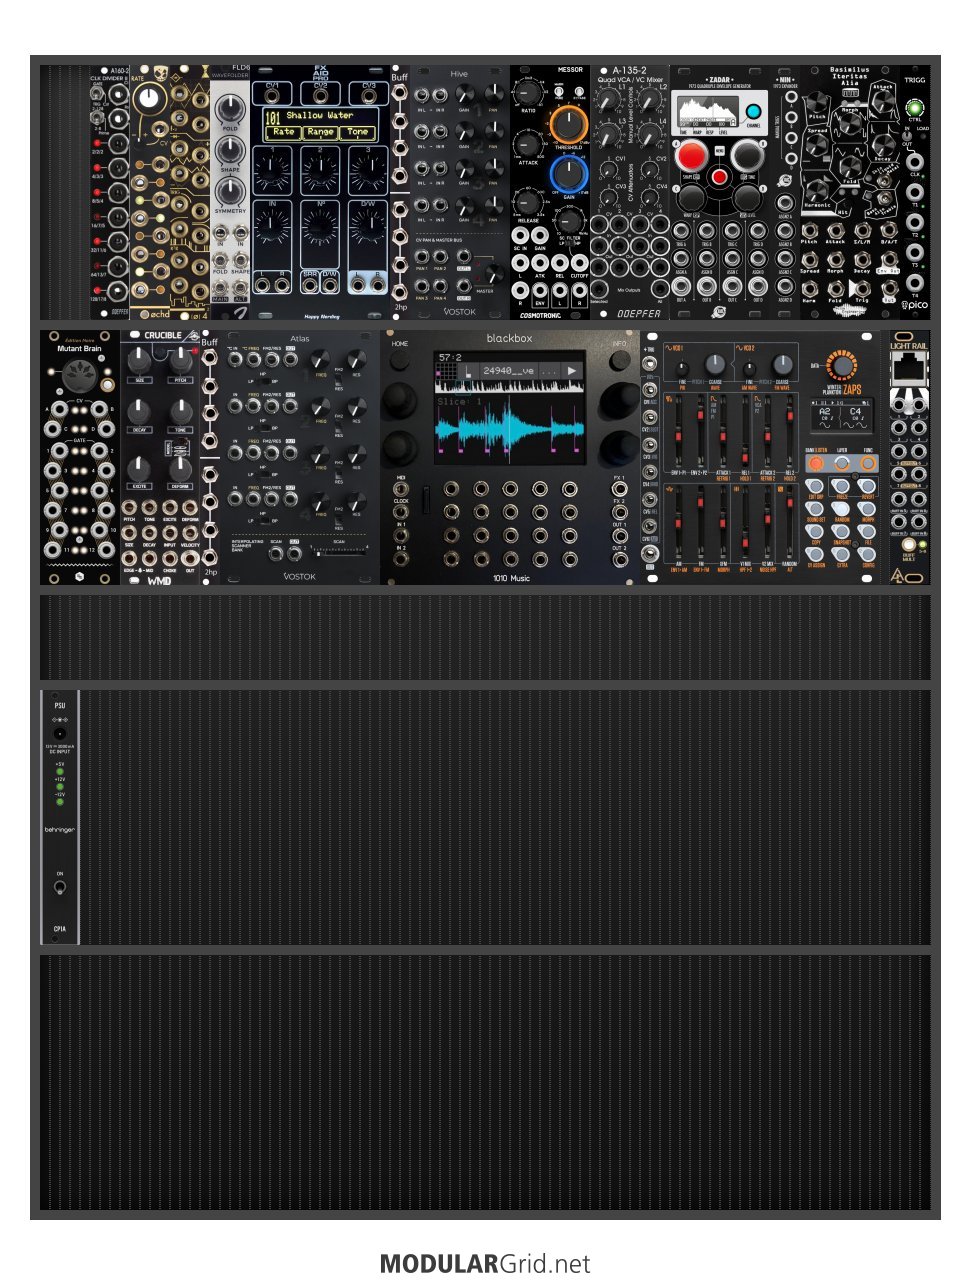Viewport: 971px width, 1285px height.
Task: Click the PITCH knob on WMD Crucible
Action: coord(181,361)
